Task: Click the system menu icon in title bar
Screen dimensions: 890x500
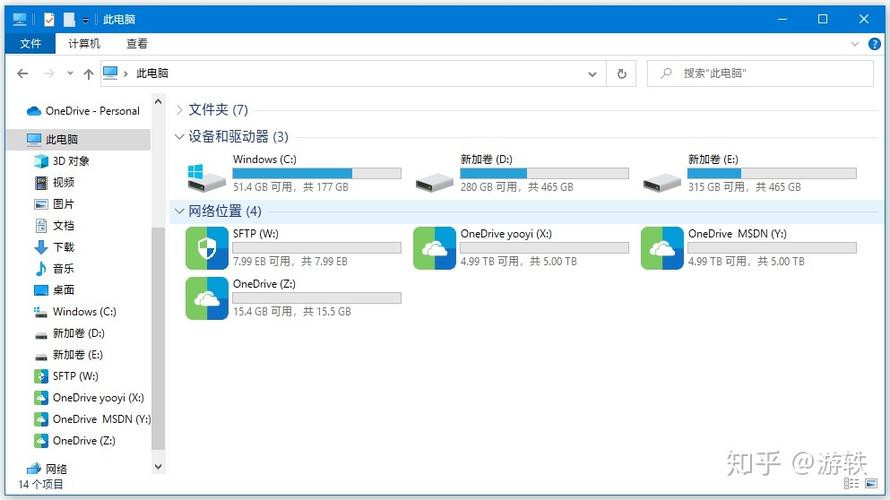Action: (x=19, y=19)
